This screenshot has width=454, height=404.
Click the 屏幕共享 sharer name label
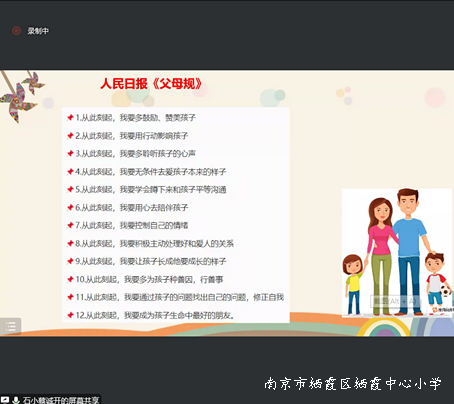tap(61, 400)
